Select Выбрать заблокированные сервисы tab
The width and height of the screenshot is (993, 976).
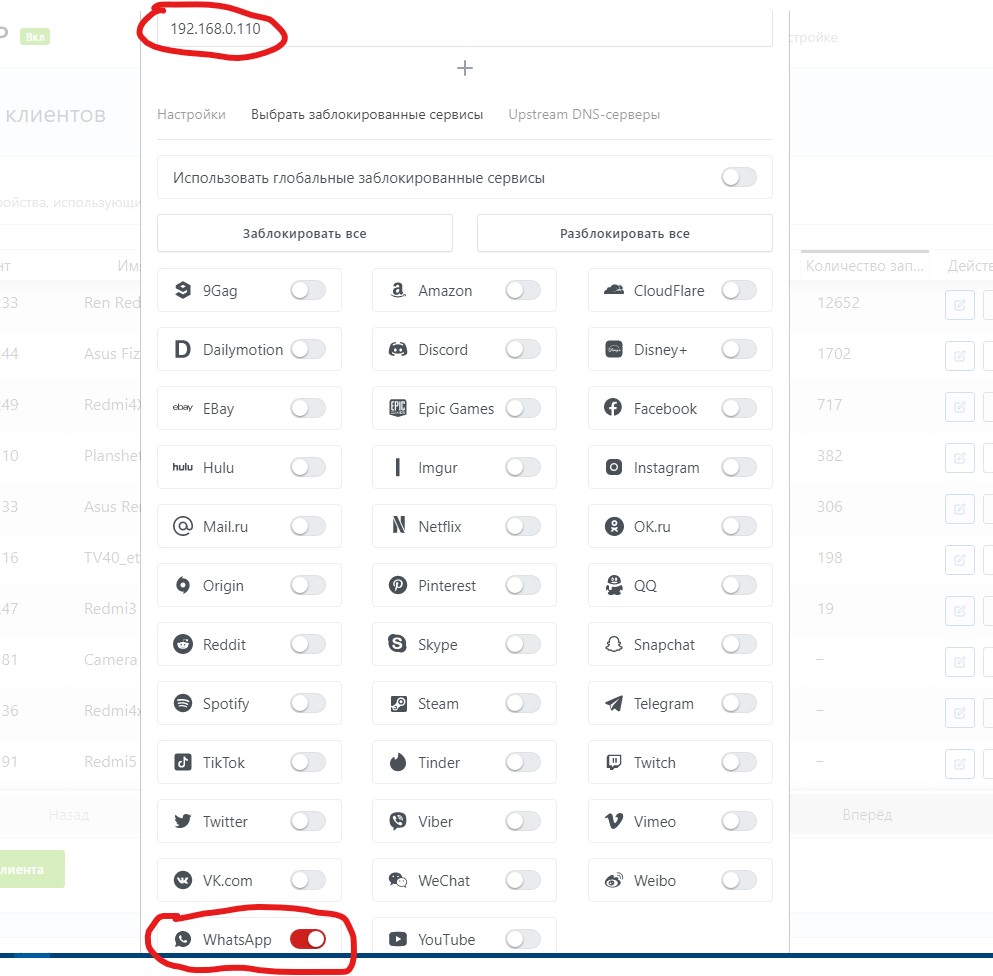[x=367, y=114]
